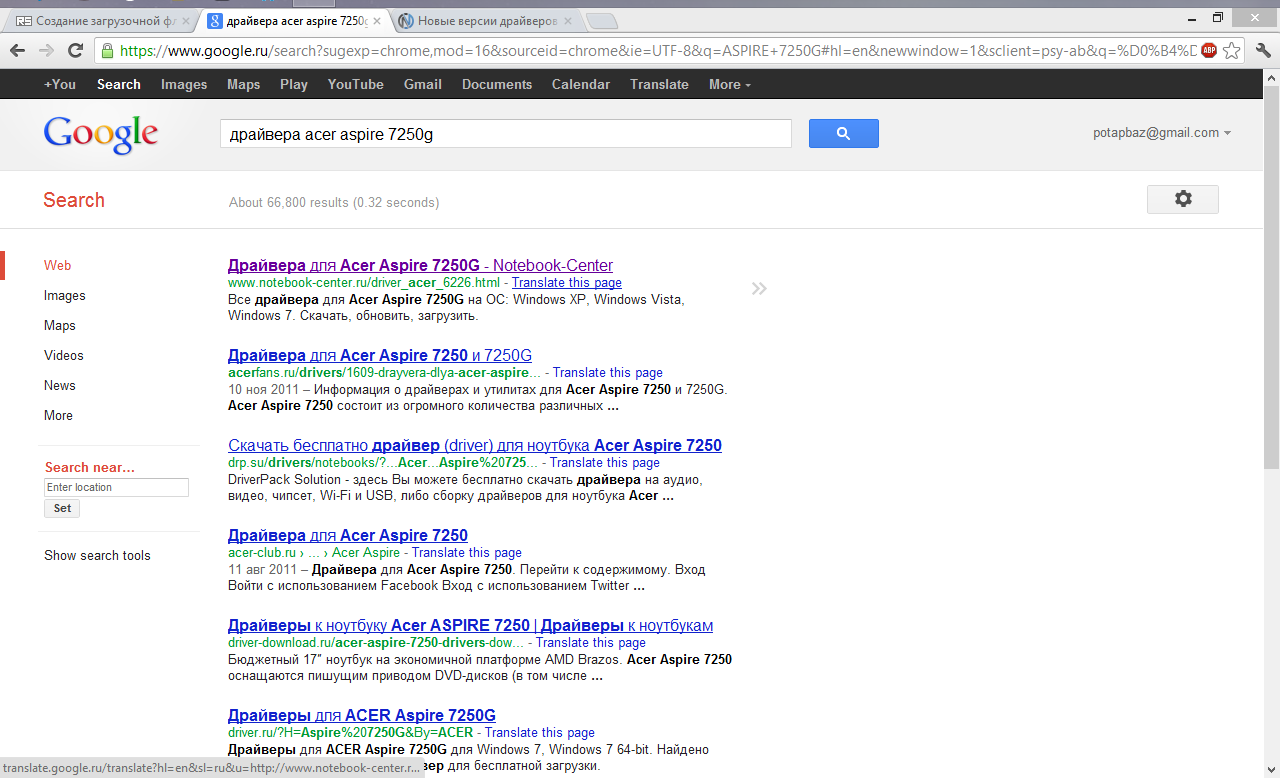Go to Play in the top bar
The width and height of the screenshot is (1280, 778).
tap(294, 84)
